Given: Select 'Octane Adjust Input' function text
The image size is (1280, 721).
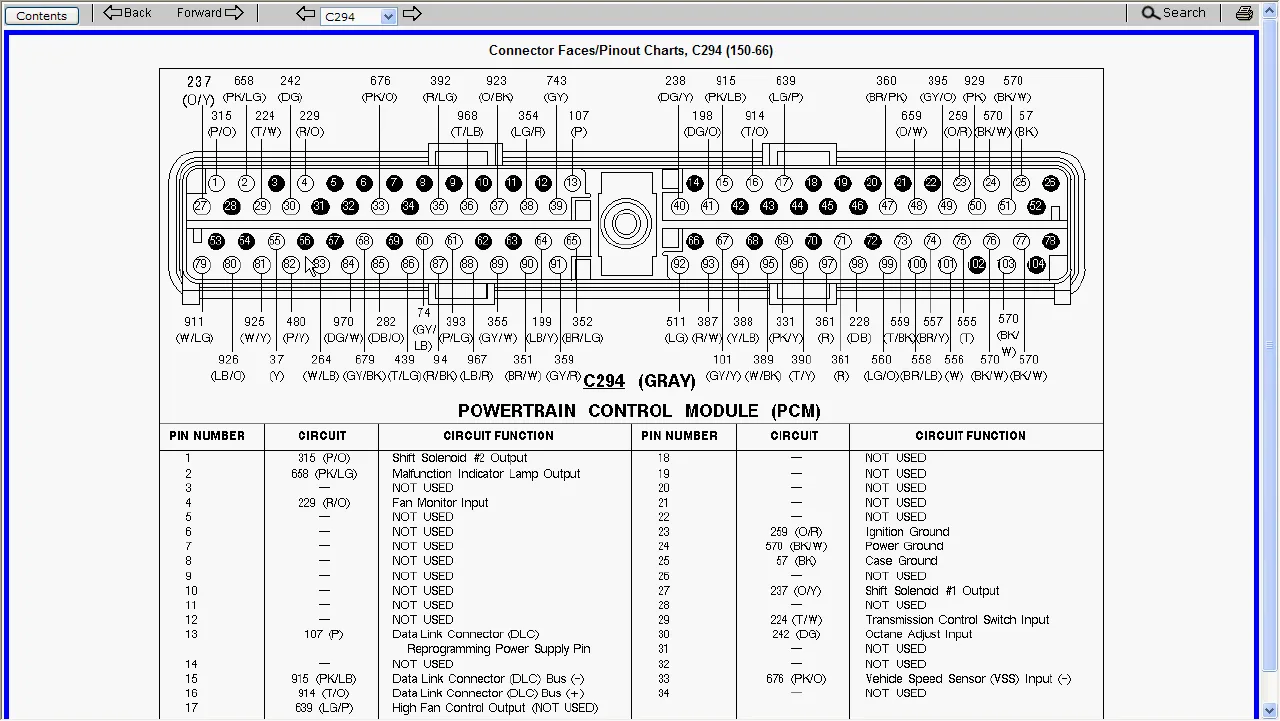Looking at the screenshot, I should point(918,634).
